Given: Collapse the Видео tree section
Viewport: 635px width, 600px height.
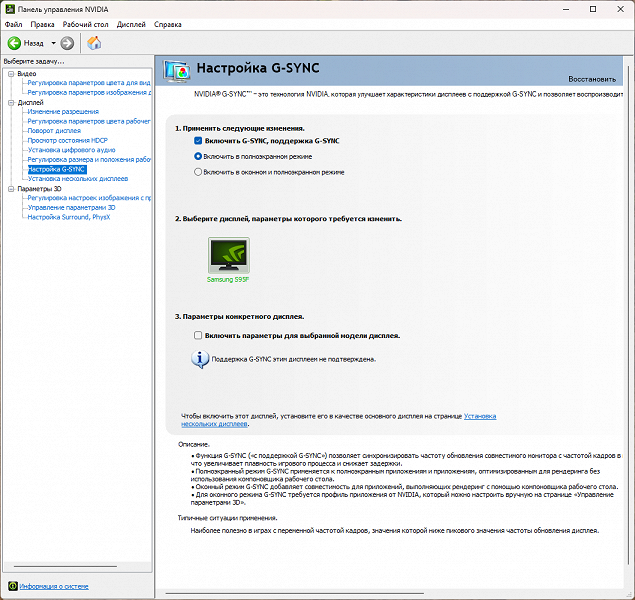Looking at the screenshot, I should [11, 74].
